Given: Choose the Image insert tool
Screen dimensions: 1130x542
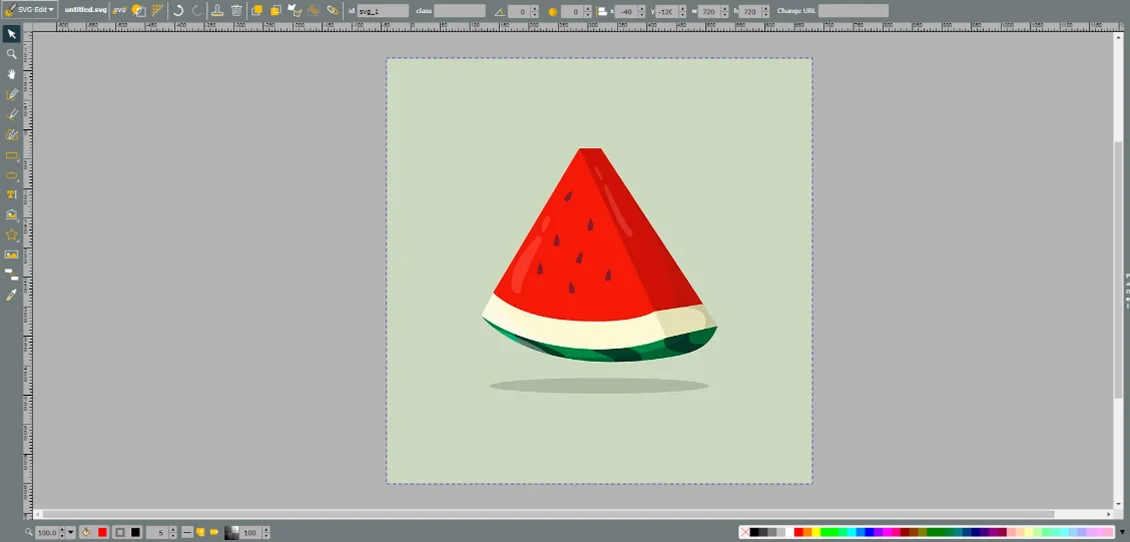Looking at the screenshot, I should 12,254.
